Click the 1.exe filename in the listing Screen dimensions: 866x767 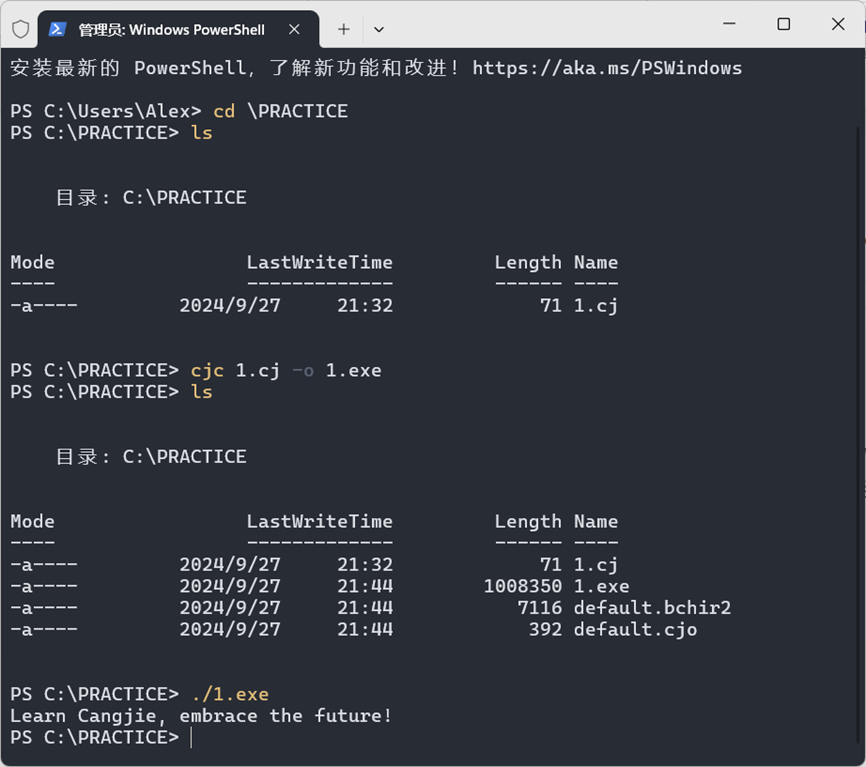point(601,586)
